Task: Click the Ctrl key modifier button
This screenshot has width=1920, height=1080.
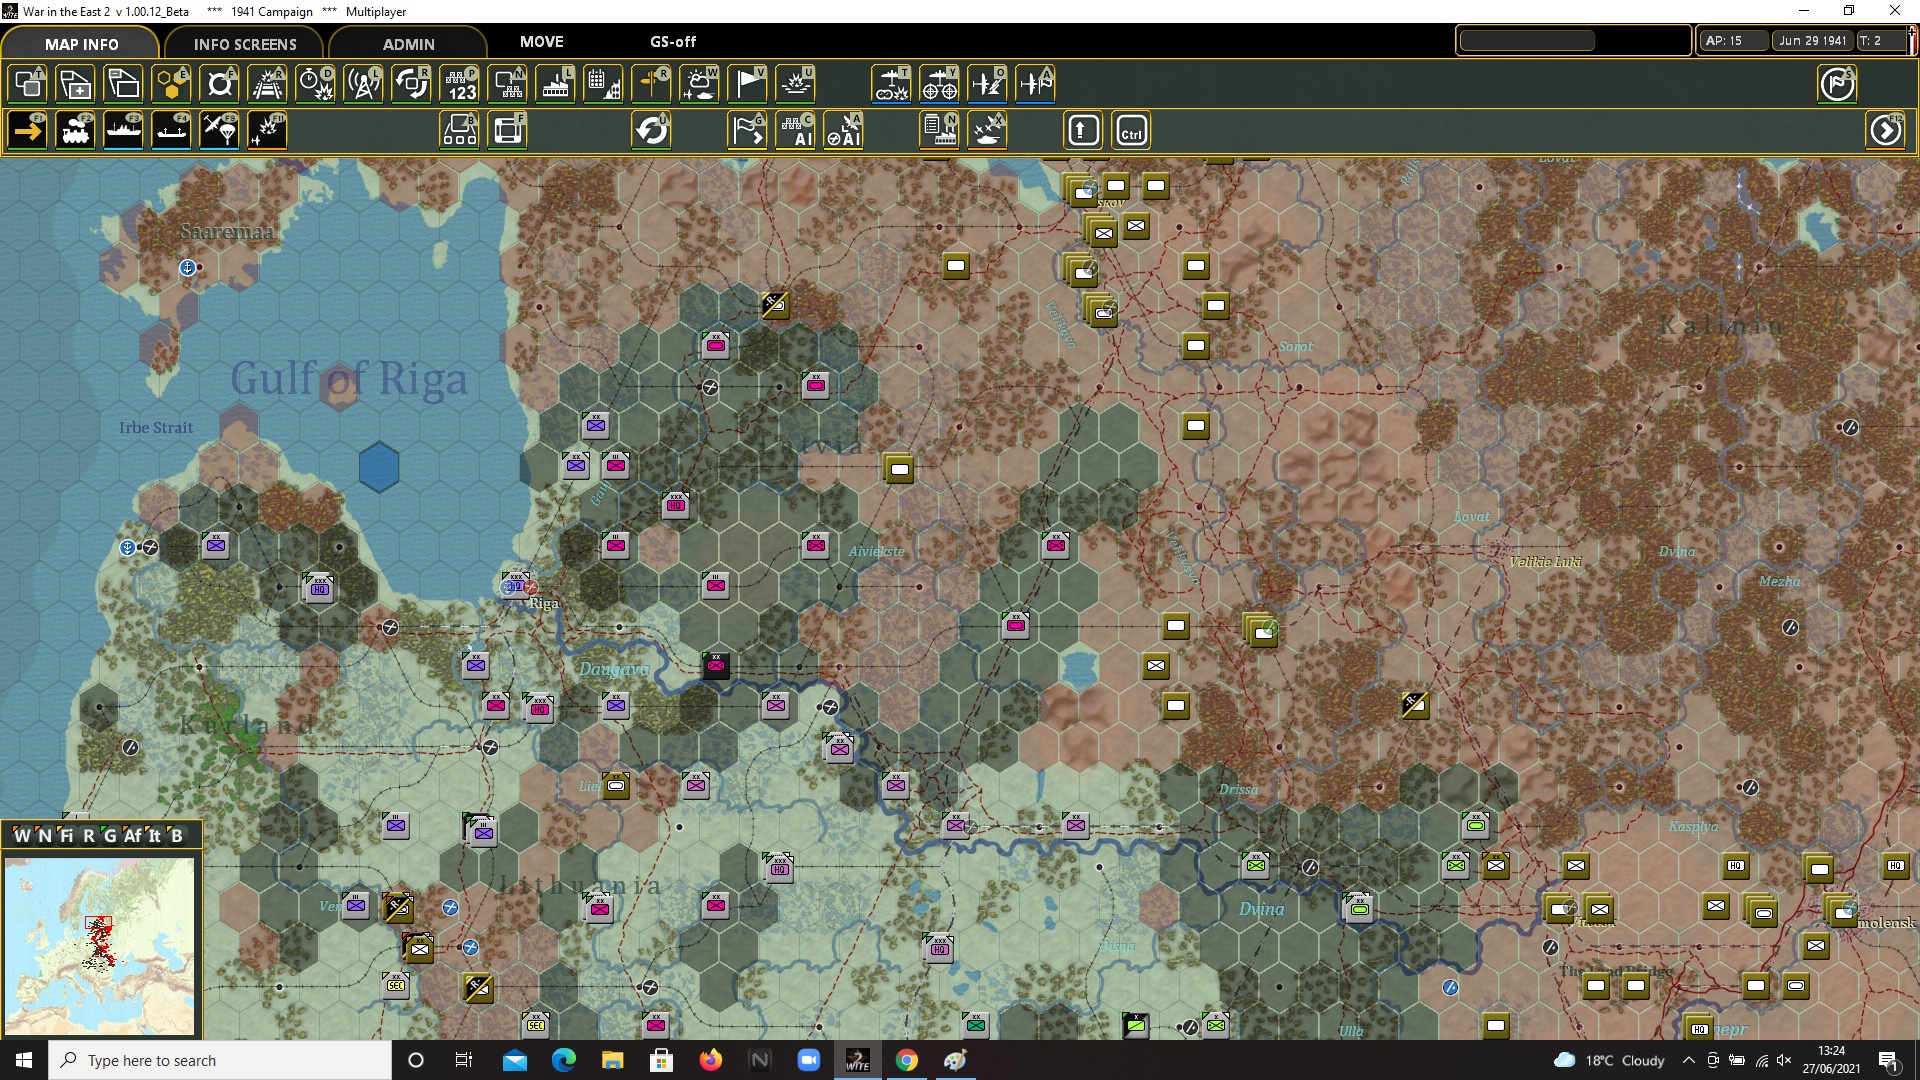Action: pyautogui.click(x=1131, y=131)
